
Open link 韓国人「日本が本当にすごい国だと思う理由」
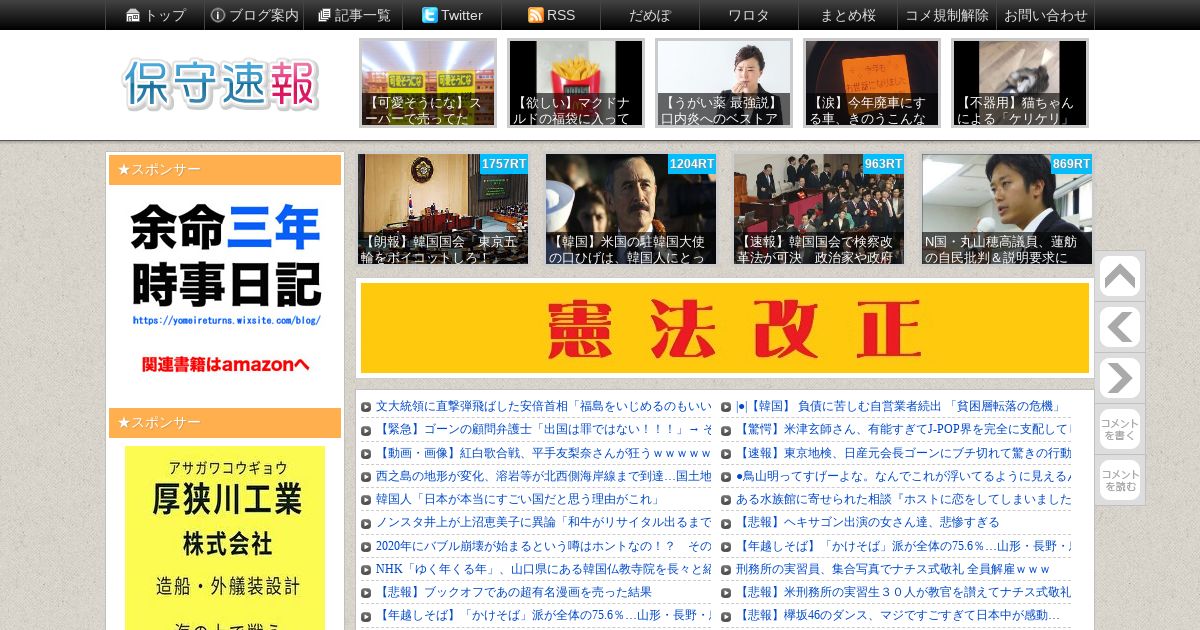(x=518, y=499)
